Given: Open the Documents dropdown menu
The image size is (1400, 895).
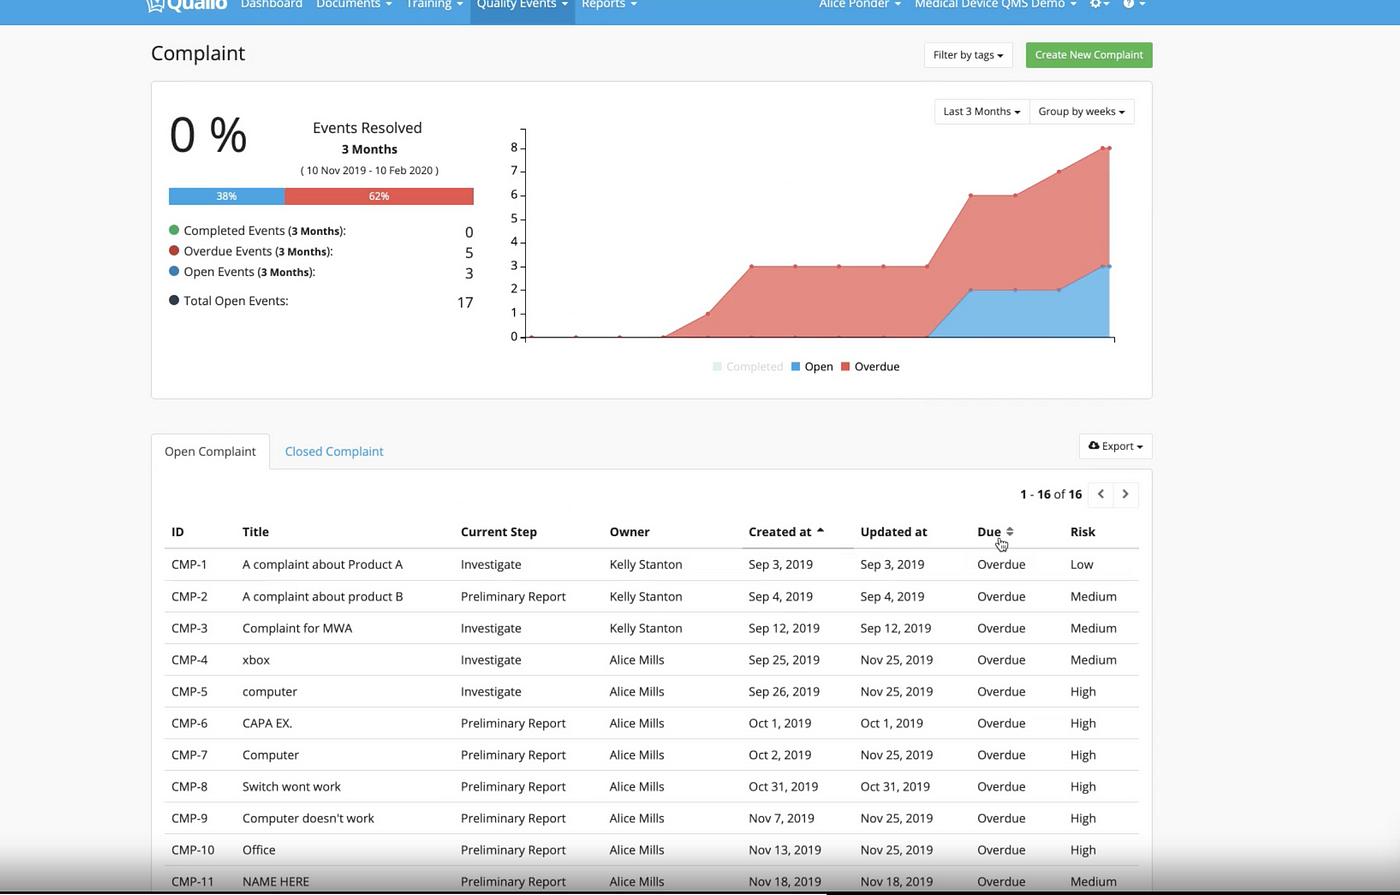Looking at the screenshot, I should 354,5.
